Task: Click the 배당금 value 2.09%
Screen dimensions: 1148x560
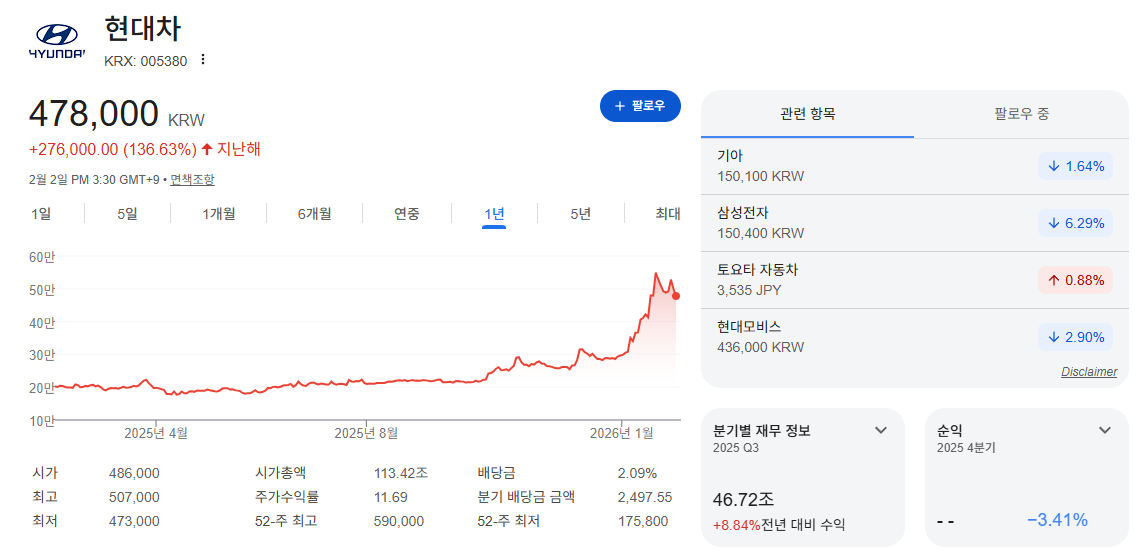Action: pos(637,473)
